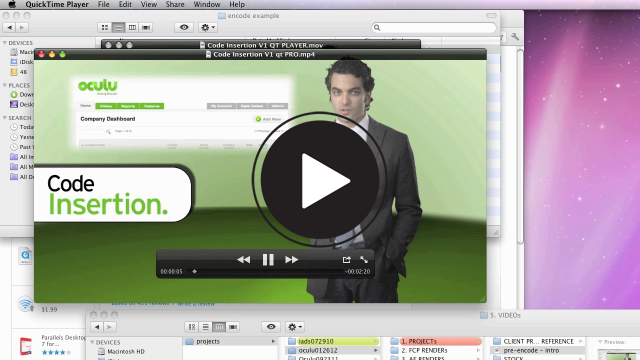Open the share icon in player controls
The width and height of the screenshot is (640, 360).
click(x=347, y=260)
